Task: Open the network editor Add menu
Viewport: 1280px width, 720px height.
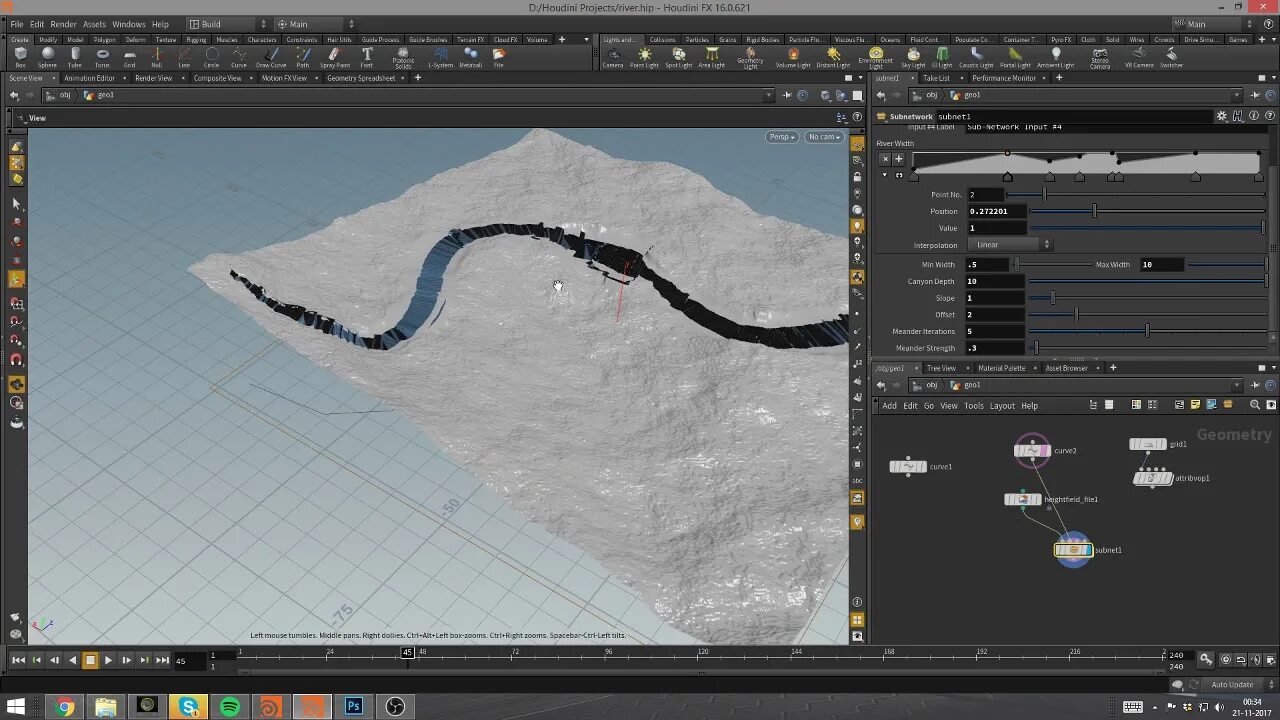Action: pyautogui.click(x=889, y=406)
